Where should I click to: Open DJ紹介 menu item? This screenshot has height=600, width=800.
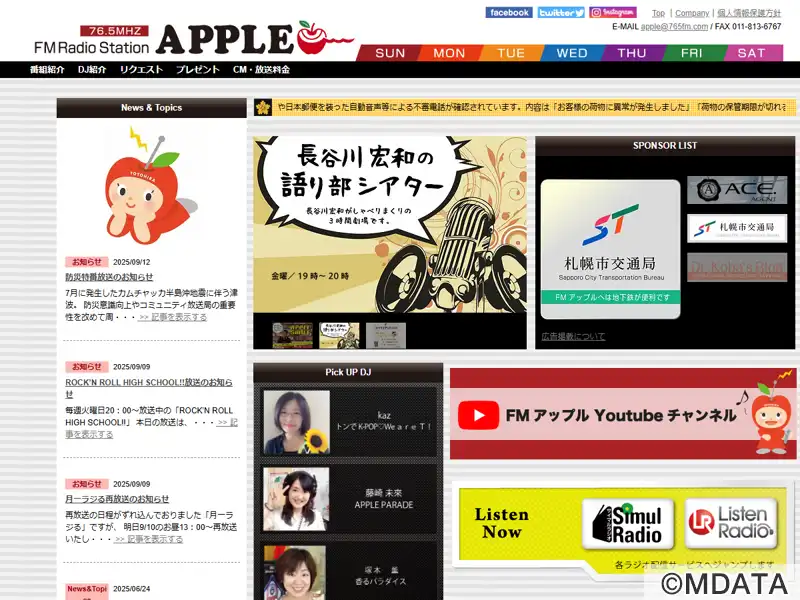[92, 69]
